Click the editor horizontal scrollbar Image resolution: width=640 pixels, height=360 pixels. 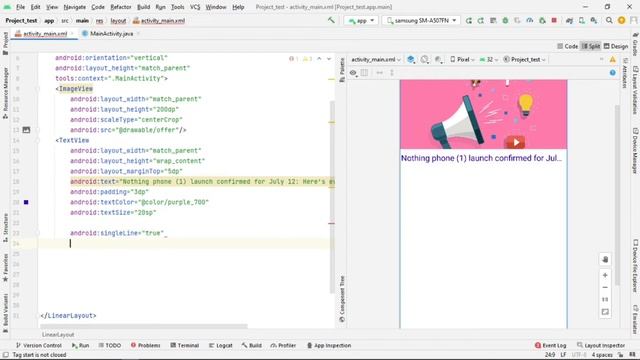144,326
